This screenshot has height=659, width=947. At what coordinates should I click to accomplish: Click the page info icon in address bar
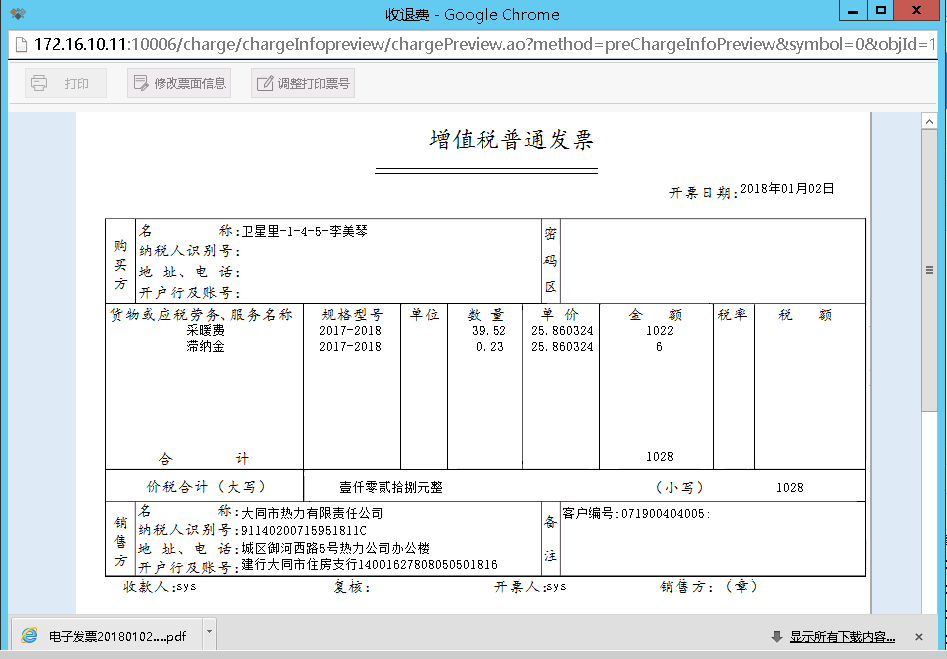[x=20, y=46]
